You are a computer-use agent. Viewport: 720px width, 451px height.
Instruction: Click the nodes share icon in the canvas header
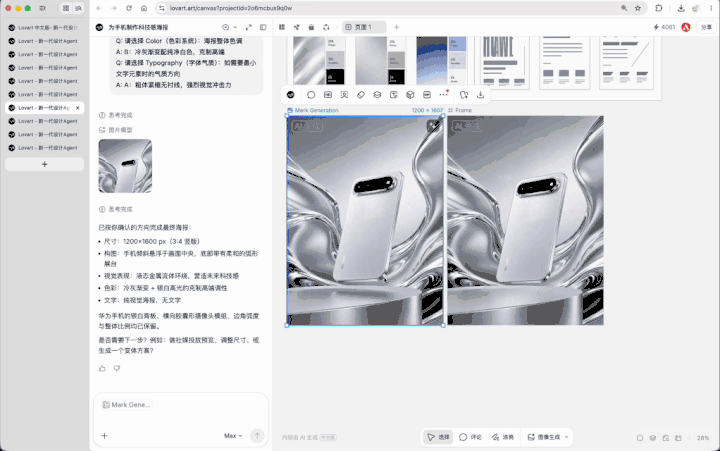297,27
